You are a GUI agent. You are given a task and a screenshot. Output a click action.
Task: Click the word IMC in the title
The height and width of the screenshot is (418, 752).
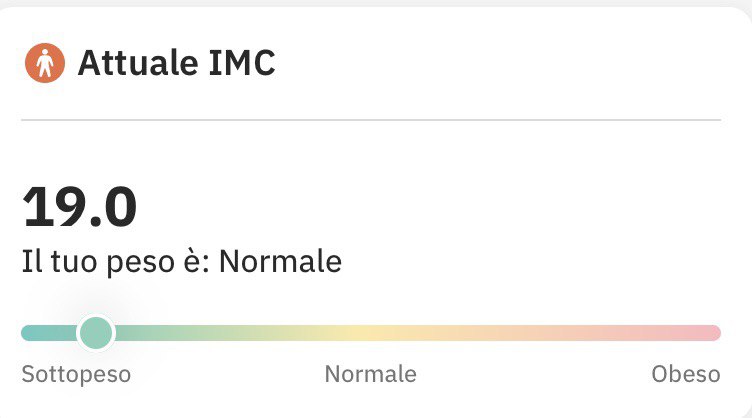(242, 62)
